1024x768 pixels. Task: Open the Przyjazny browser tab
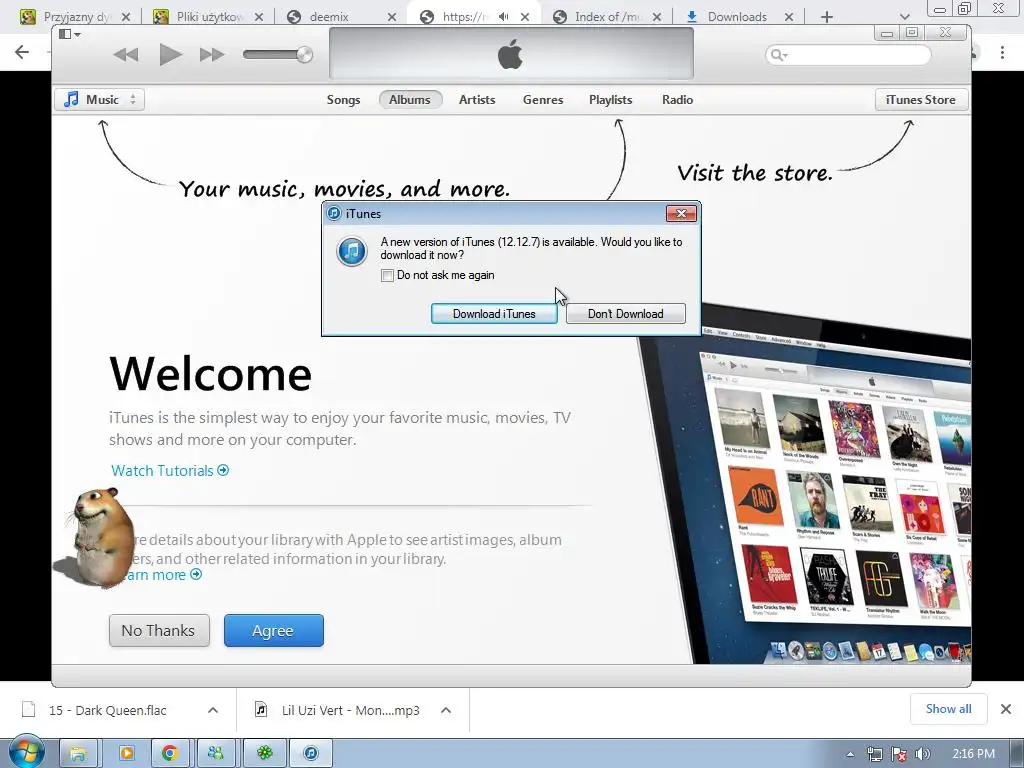tap(74, 17)
